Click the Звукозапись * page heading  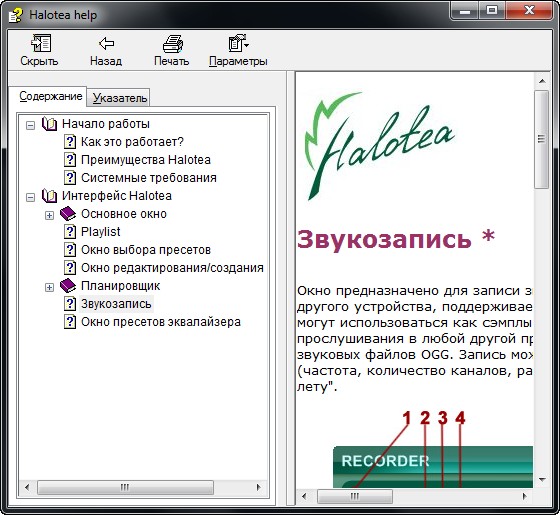click(396, 239)
